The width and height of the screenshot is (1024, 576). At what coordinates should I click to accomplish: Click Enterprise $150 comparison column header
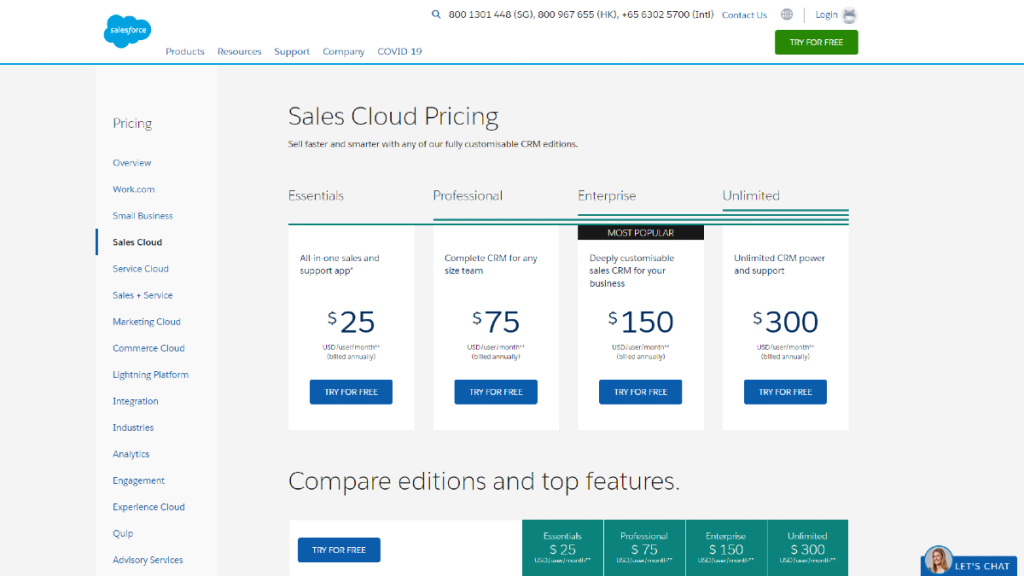(x=726, y=548)
